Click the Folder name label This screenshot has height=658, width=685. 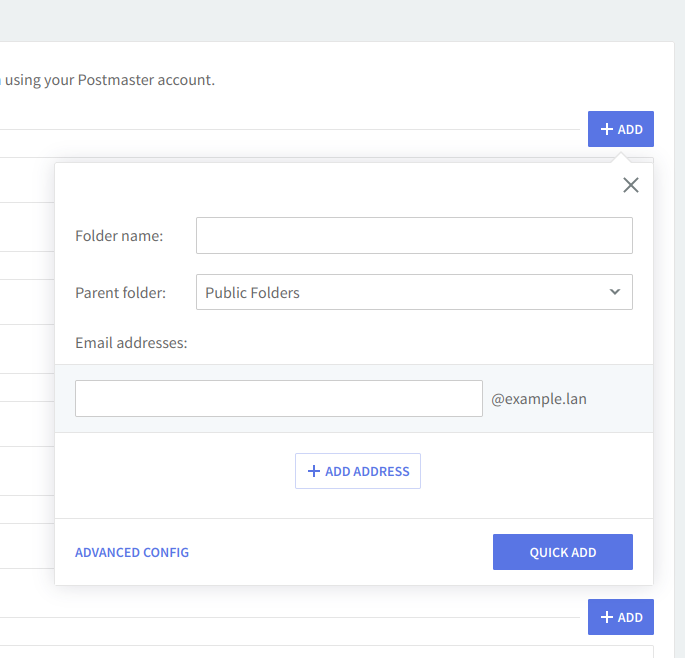tap(119, 236)
